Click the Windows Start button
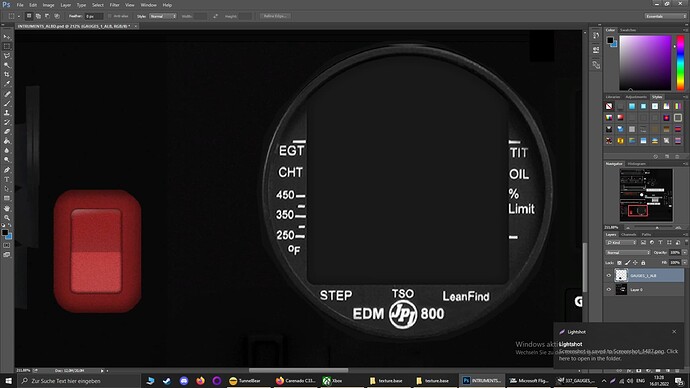Screen dimensions: 690x388 pos(8,381)
